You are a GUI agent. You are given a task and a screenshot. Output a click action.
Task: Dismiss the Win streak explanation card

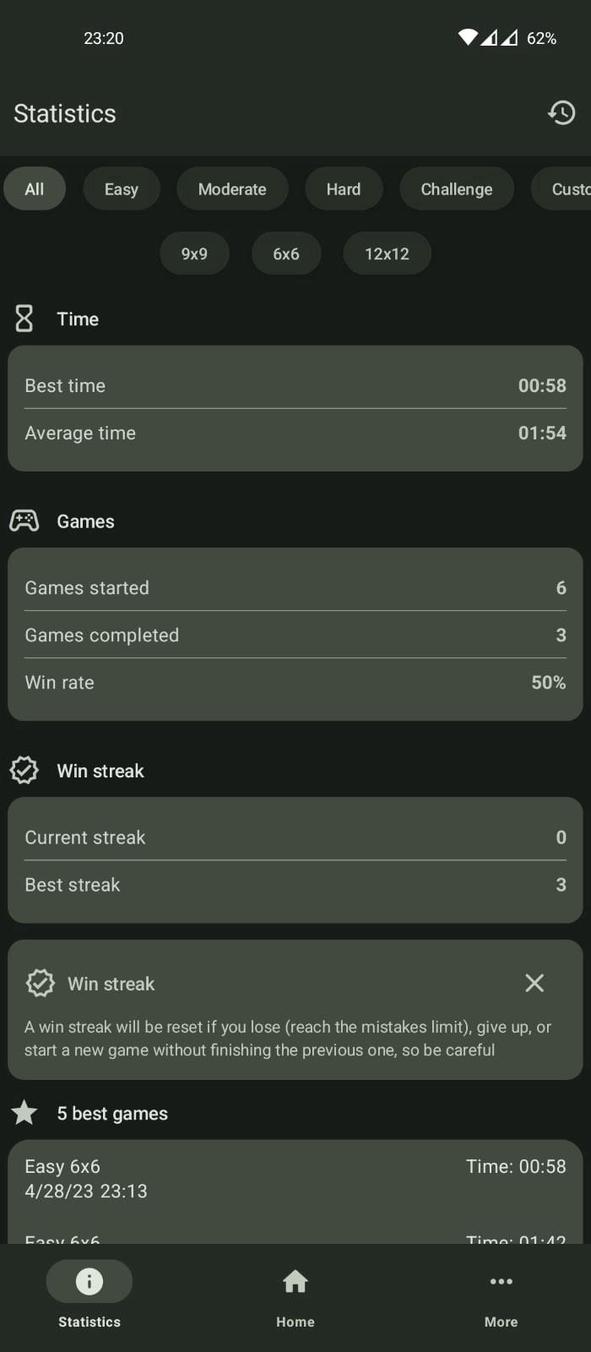[x=534, y=983]
